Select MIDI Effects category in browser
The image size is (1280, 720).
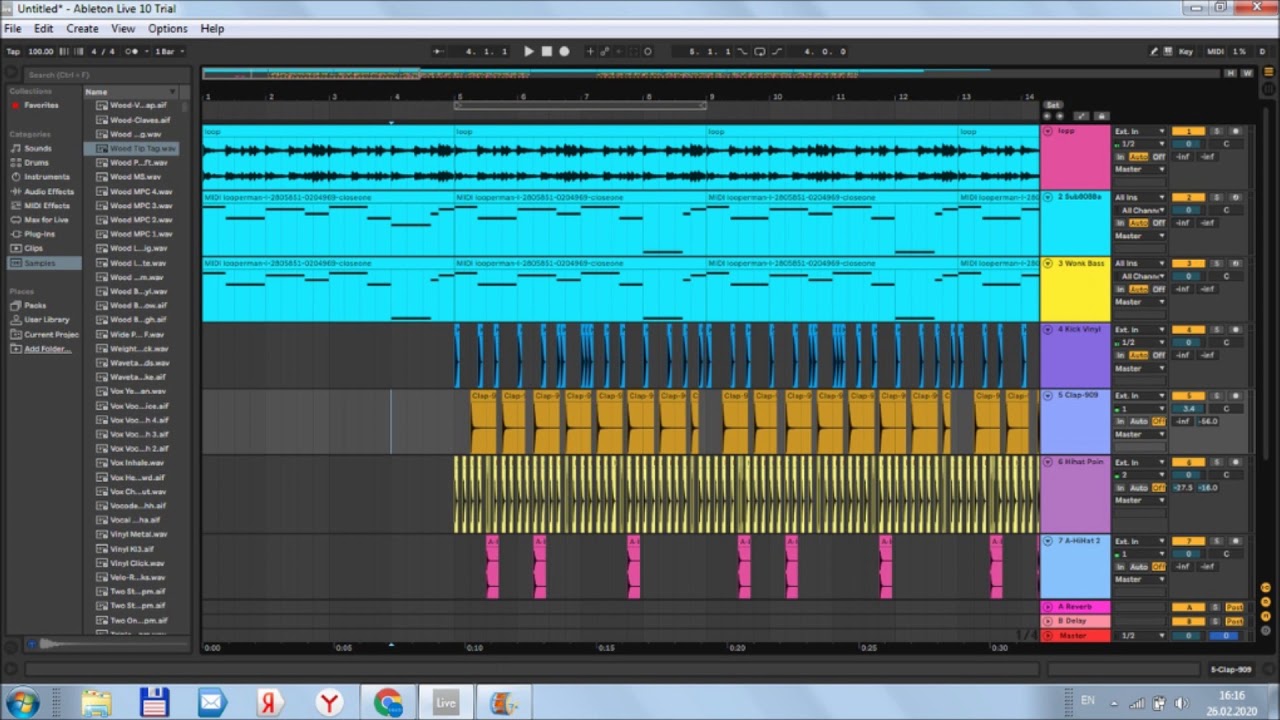pos(47,205)
